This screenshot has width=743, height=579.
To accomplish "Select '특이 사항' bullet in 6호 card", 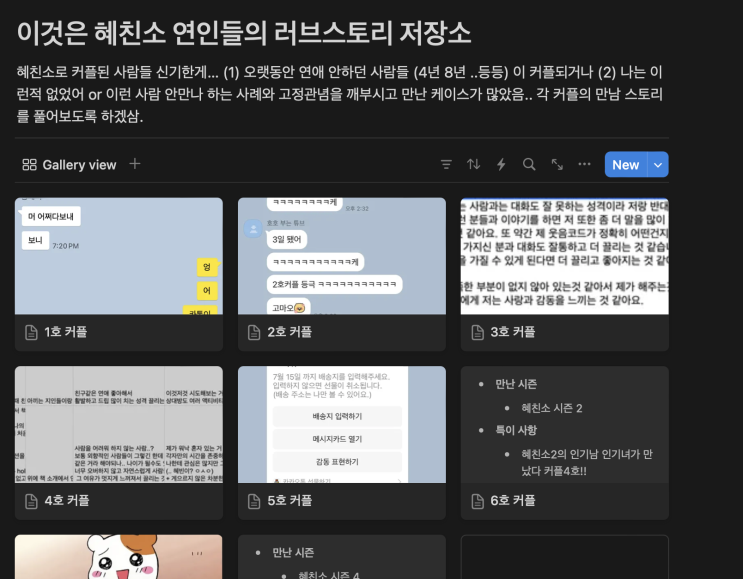I will click(x=516, y=430).
